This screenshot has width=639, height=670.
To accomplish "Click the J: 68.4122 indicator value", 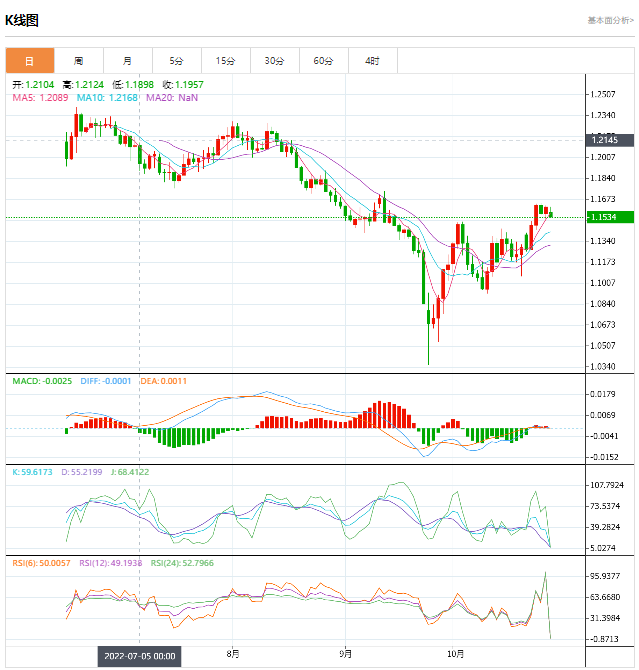I will pos(130,472).
